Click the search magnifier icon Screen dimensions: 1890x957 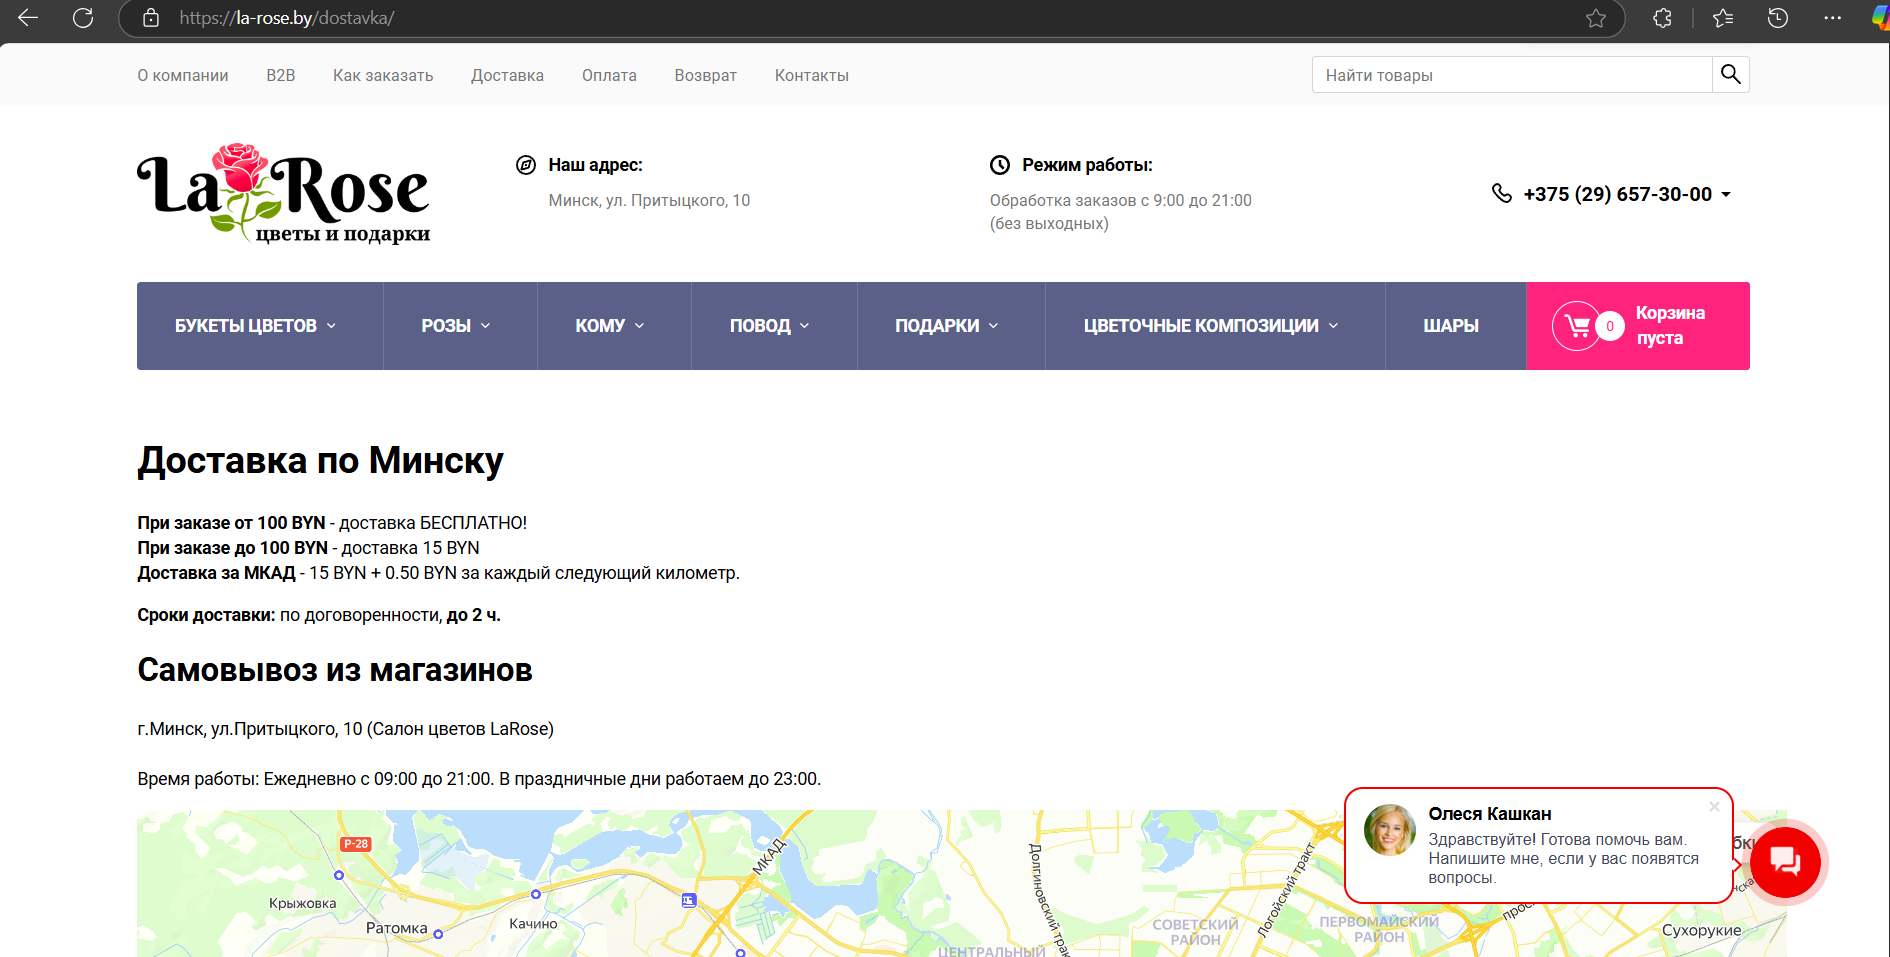click(1730, 74)
